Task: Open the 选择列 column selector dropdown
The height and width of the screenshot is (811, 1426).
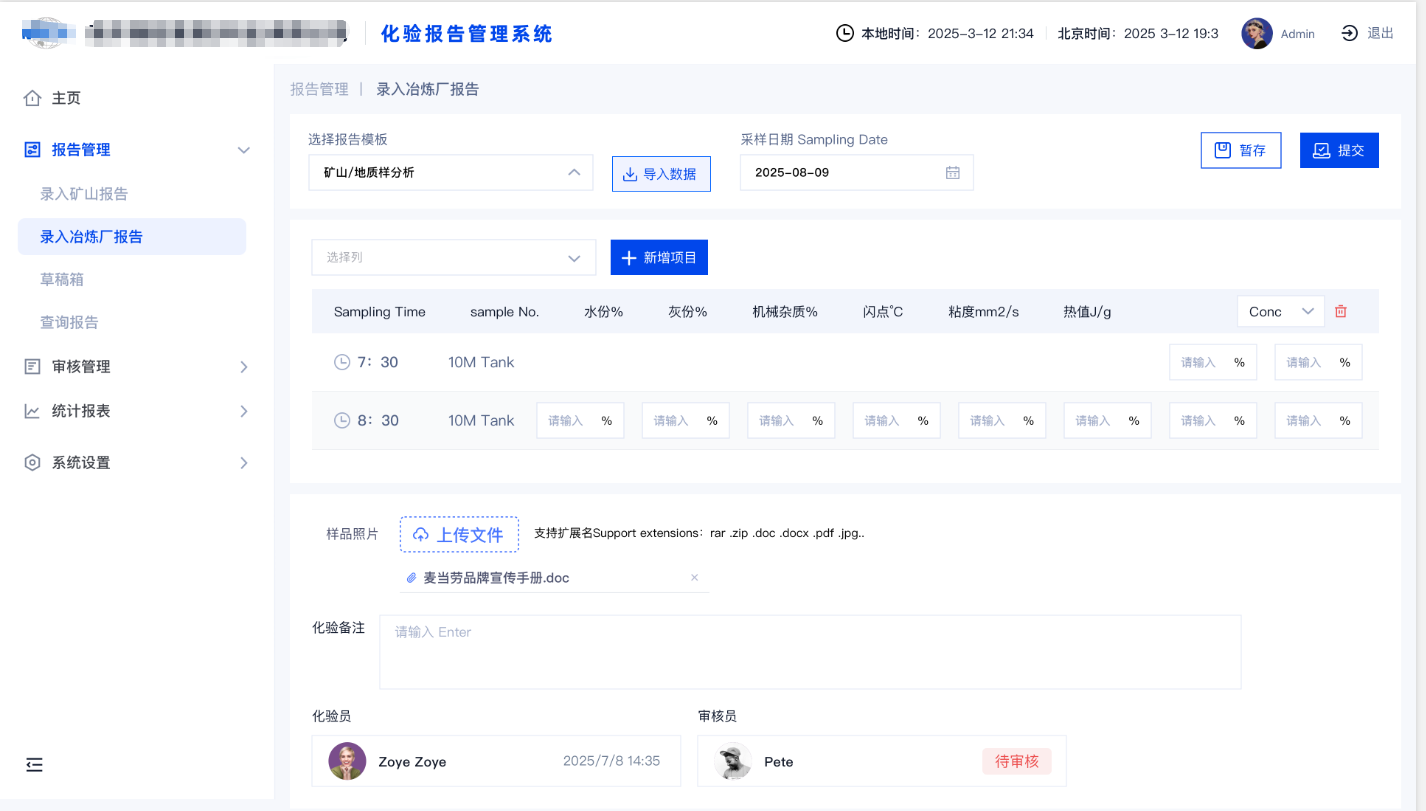Action: click(x=453, y=257)
